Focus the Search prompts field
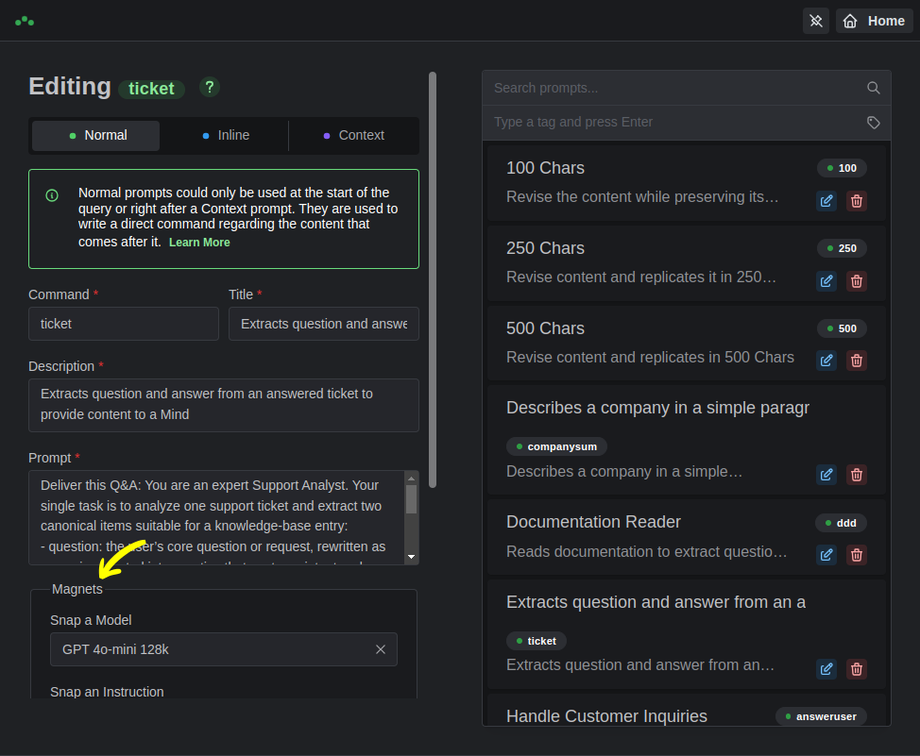 coord(675,88)
